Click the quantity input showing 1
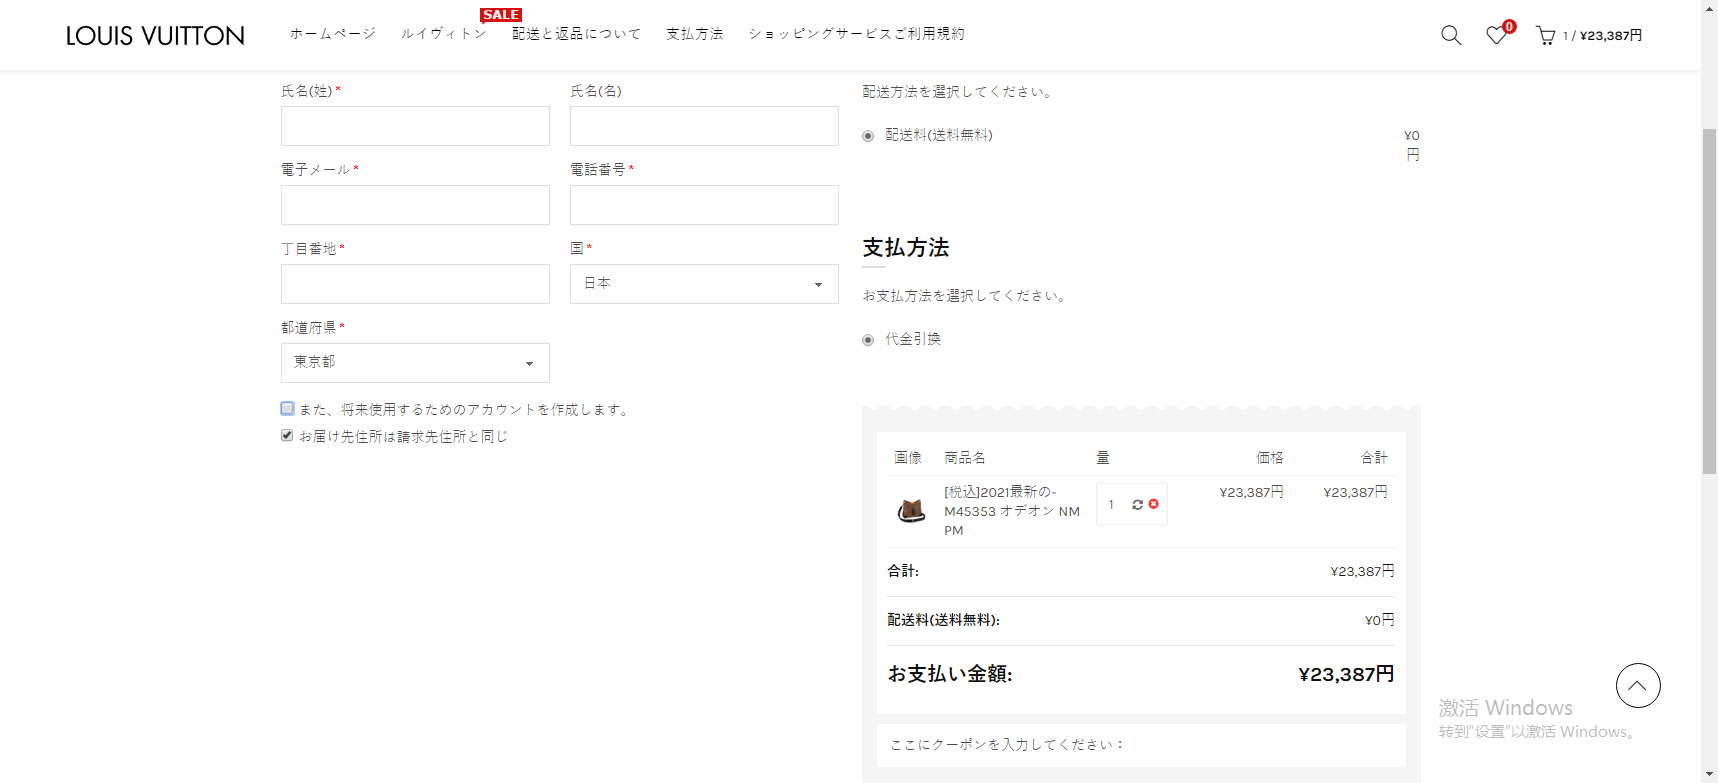 (x=1112, y=505)
